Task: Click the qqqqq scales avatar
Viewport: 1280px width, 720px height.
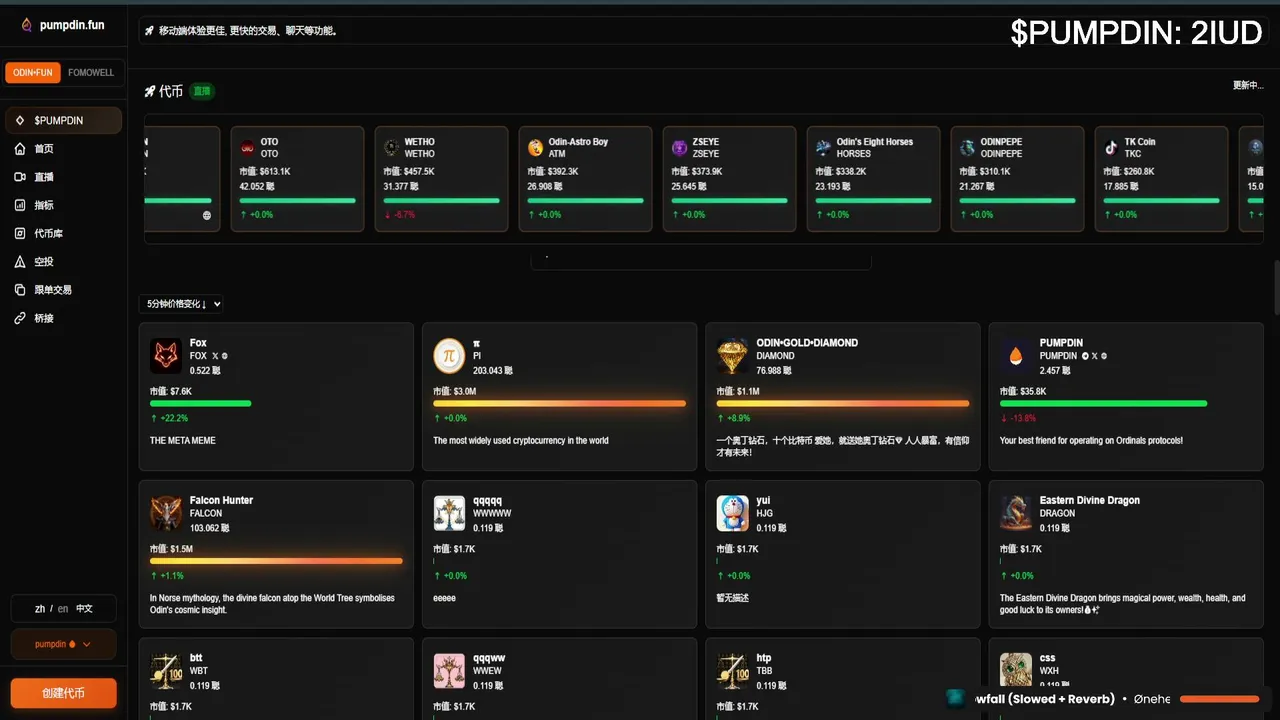Action: tap(449, 514)
